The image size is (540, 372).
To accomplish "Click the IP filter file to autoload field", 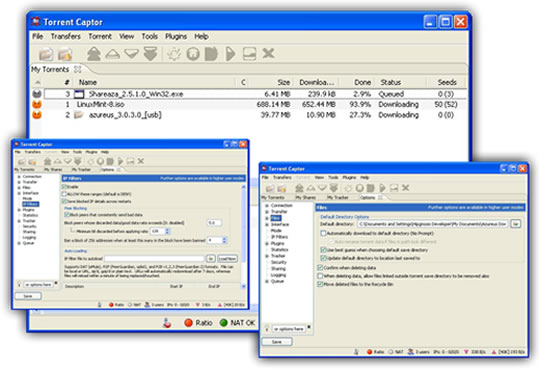I will (154, 259).
